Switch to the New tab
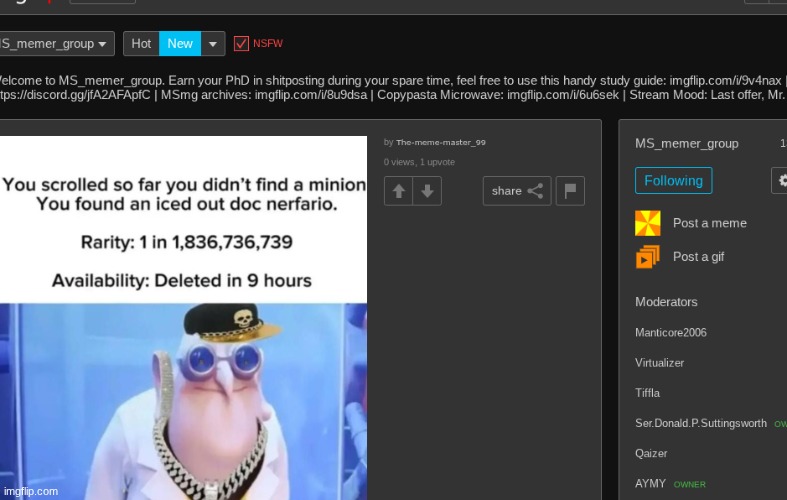Viewport: 787px width, 500px height. point(180,44)
